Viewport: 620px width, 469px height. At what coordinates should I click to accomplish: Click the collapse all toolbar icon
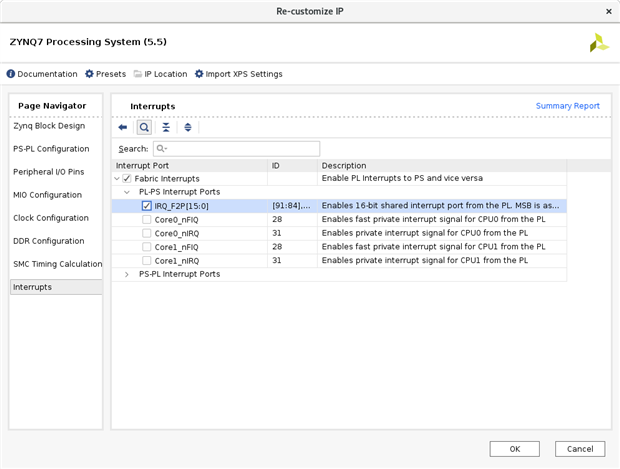166,127
